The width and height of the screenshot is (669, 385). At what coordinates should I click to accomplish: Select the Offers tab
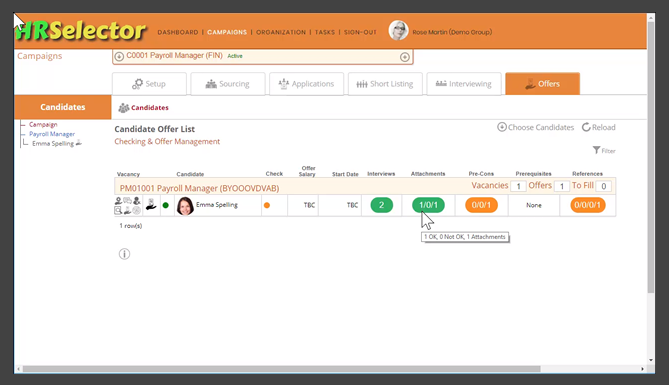point(542,84)
